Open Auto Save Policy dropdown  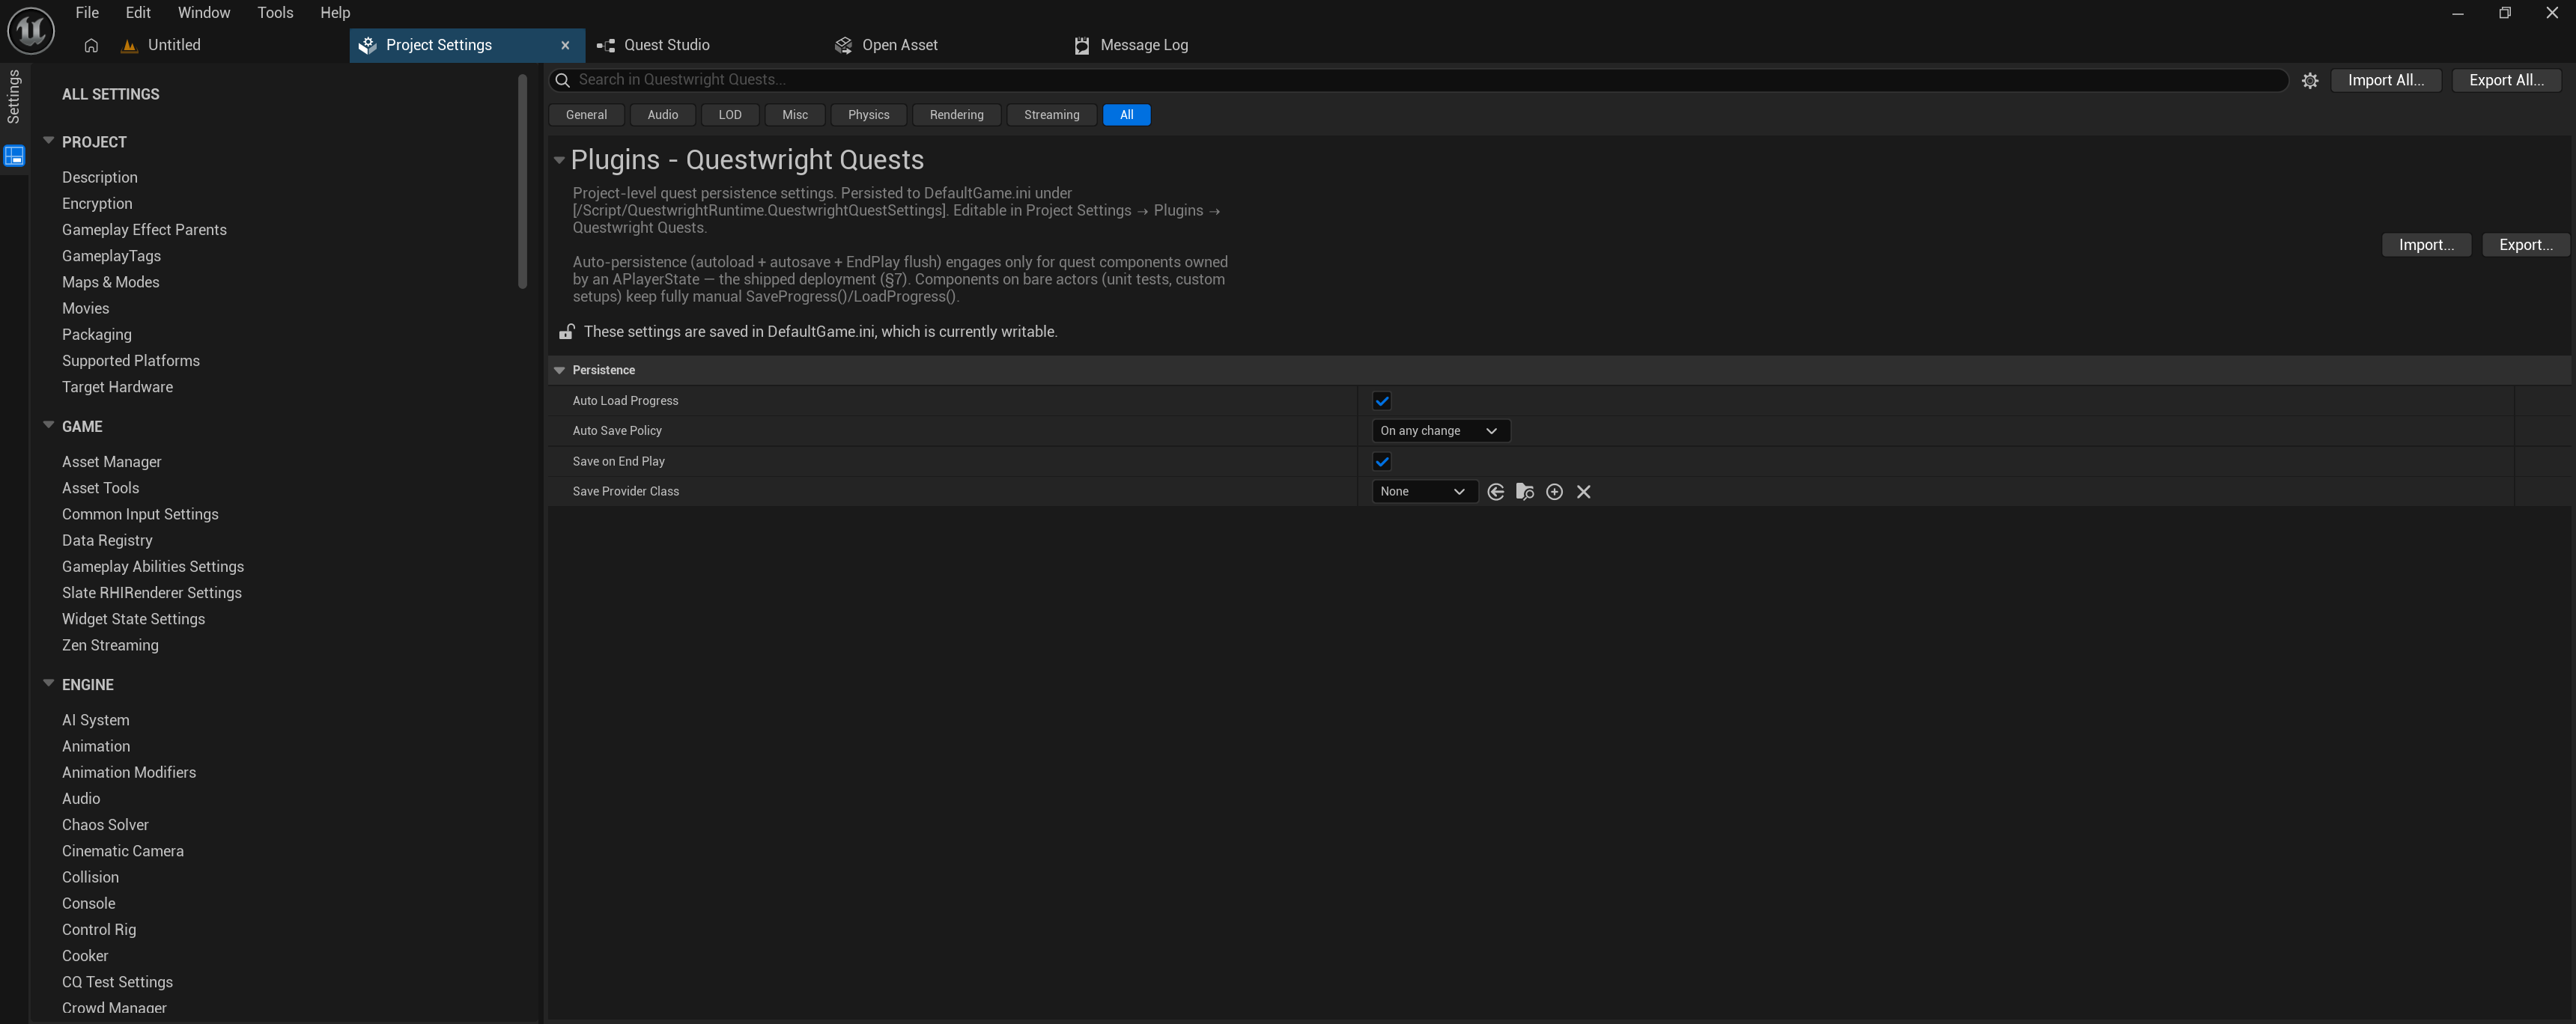pyautogui.click(x=1440, y=431)
